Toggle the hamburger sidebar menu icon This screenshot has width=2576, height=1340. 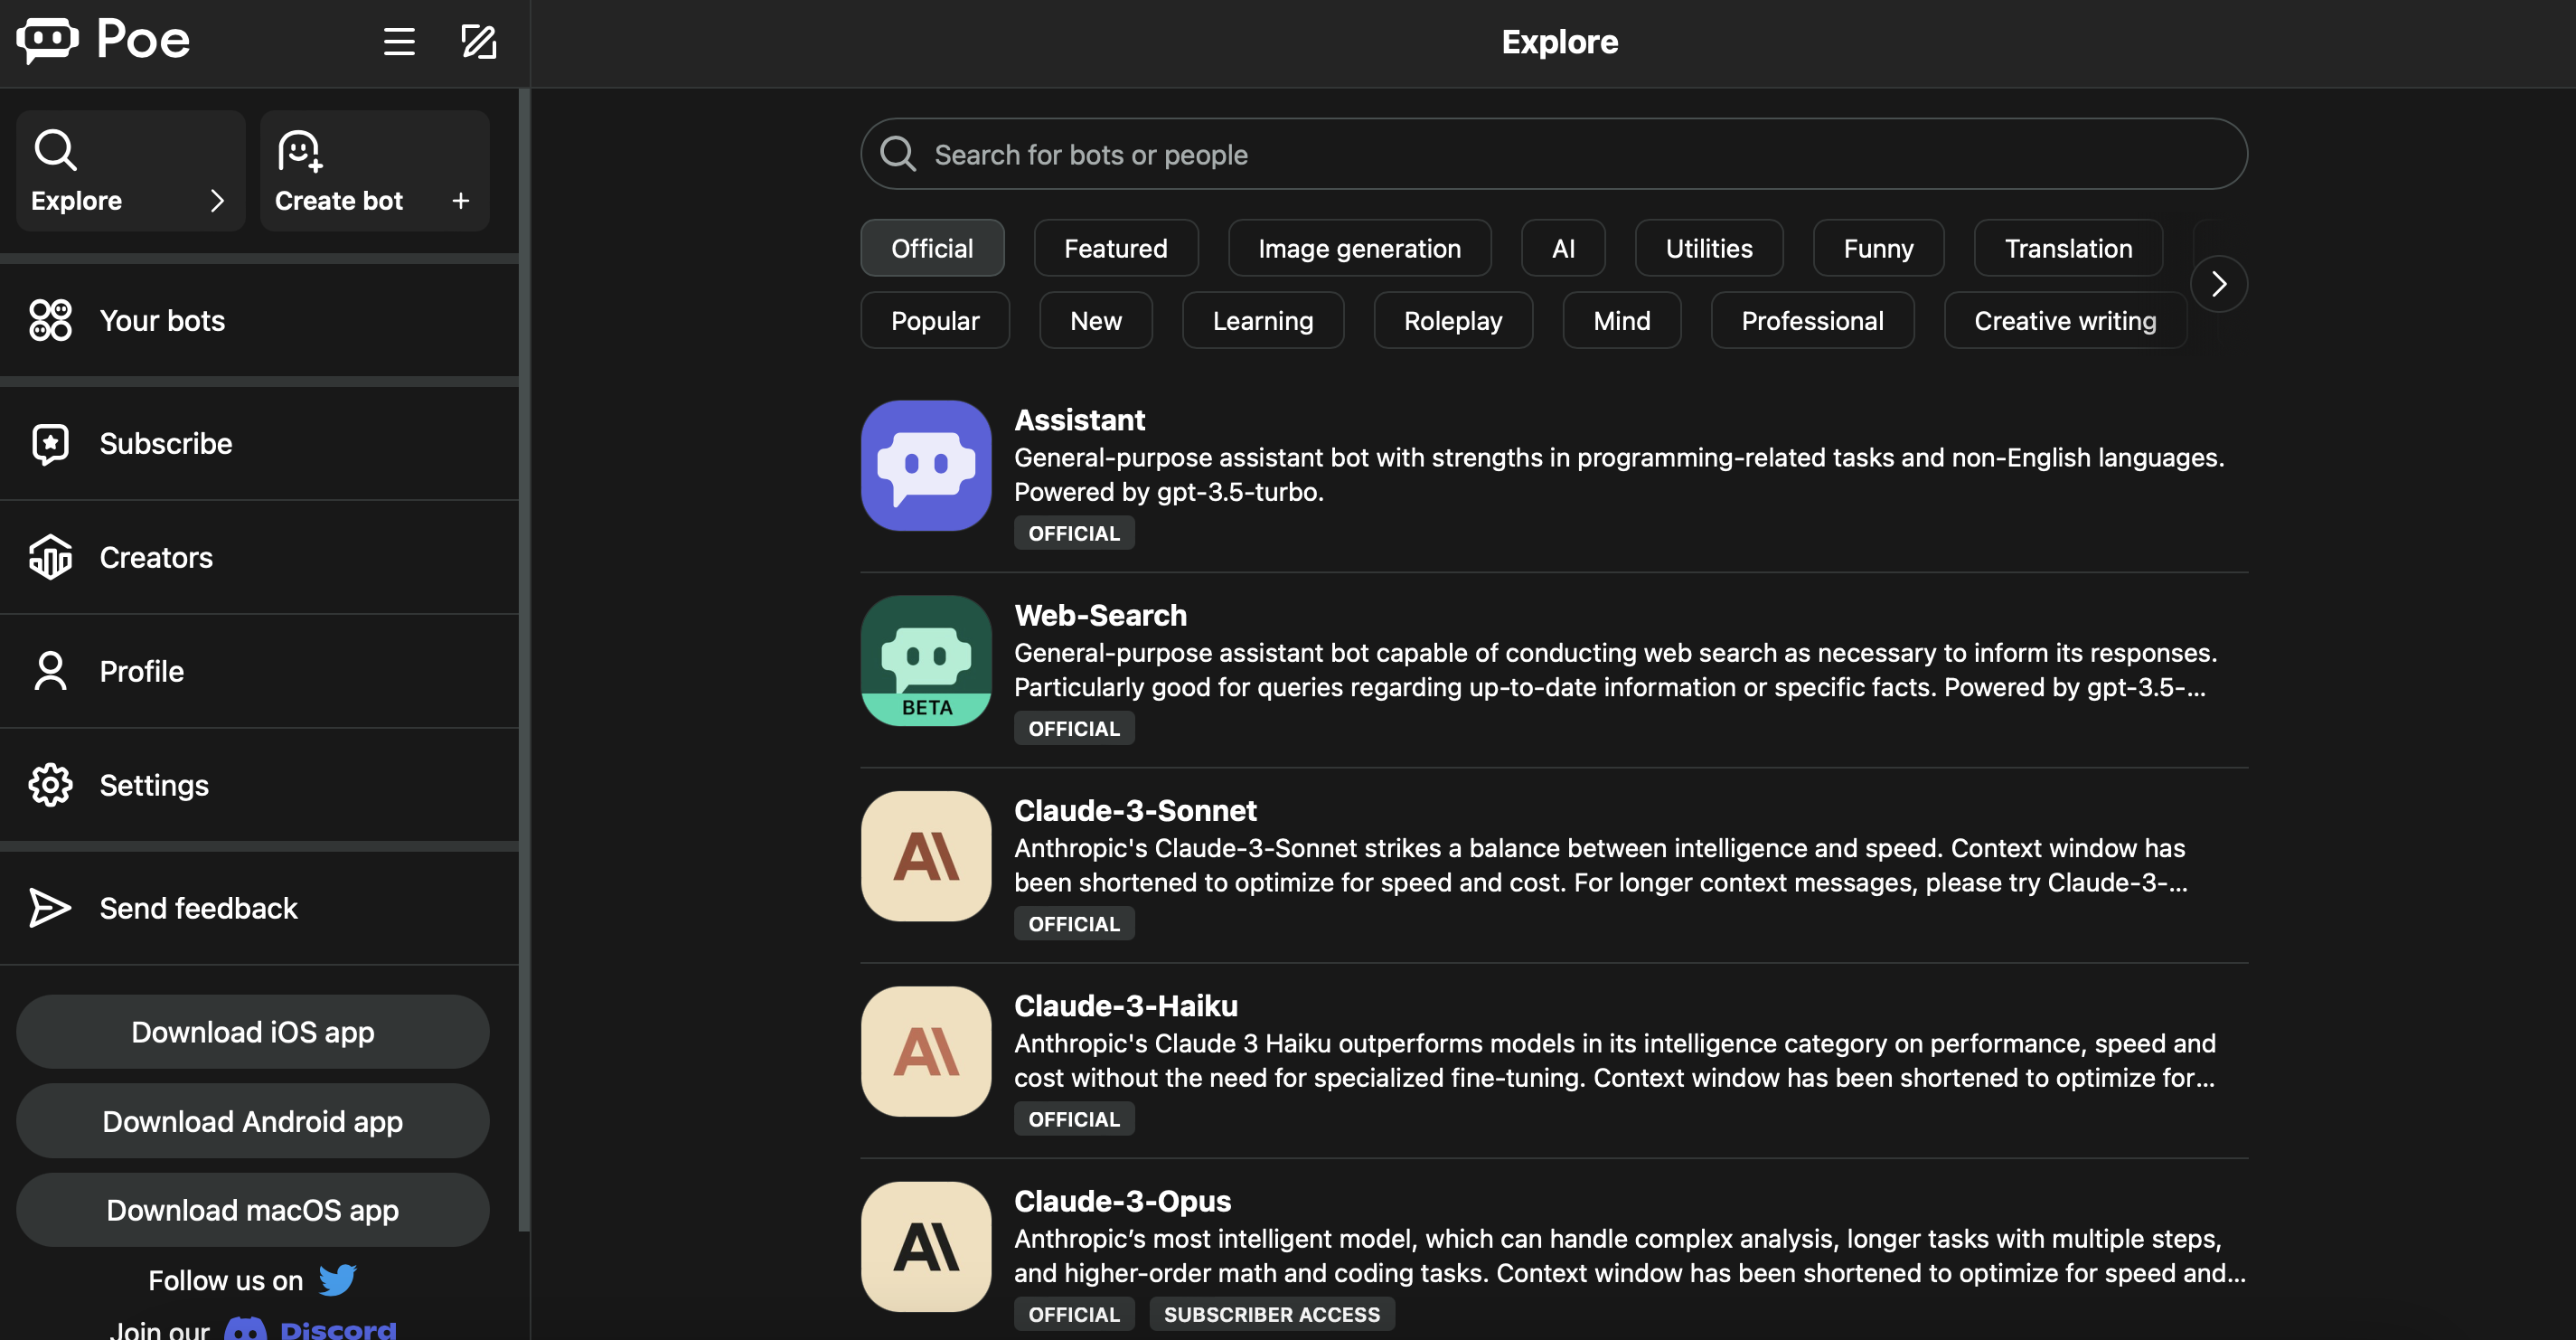pos(399,42)
